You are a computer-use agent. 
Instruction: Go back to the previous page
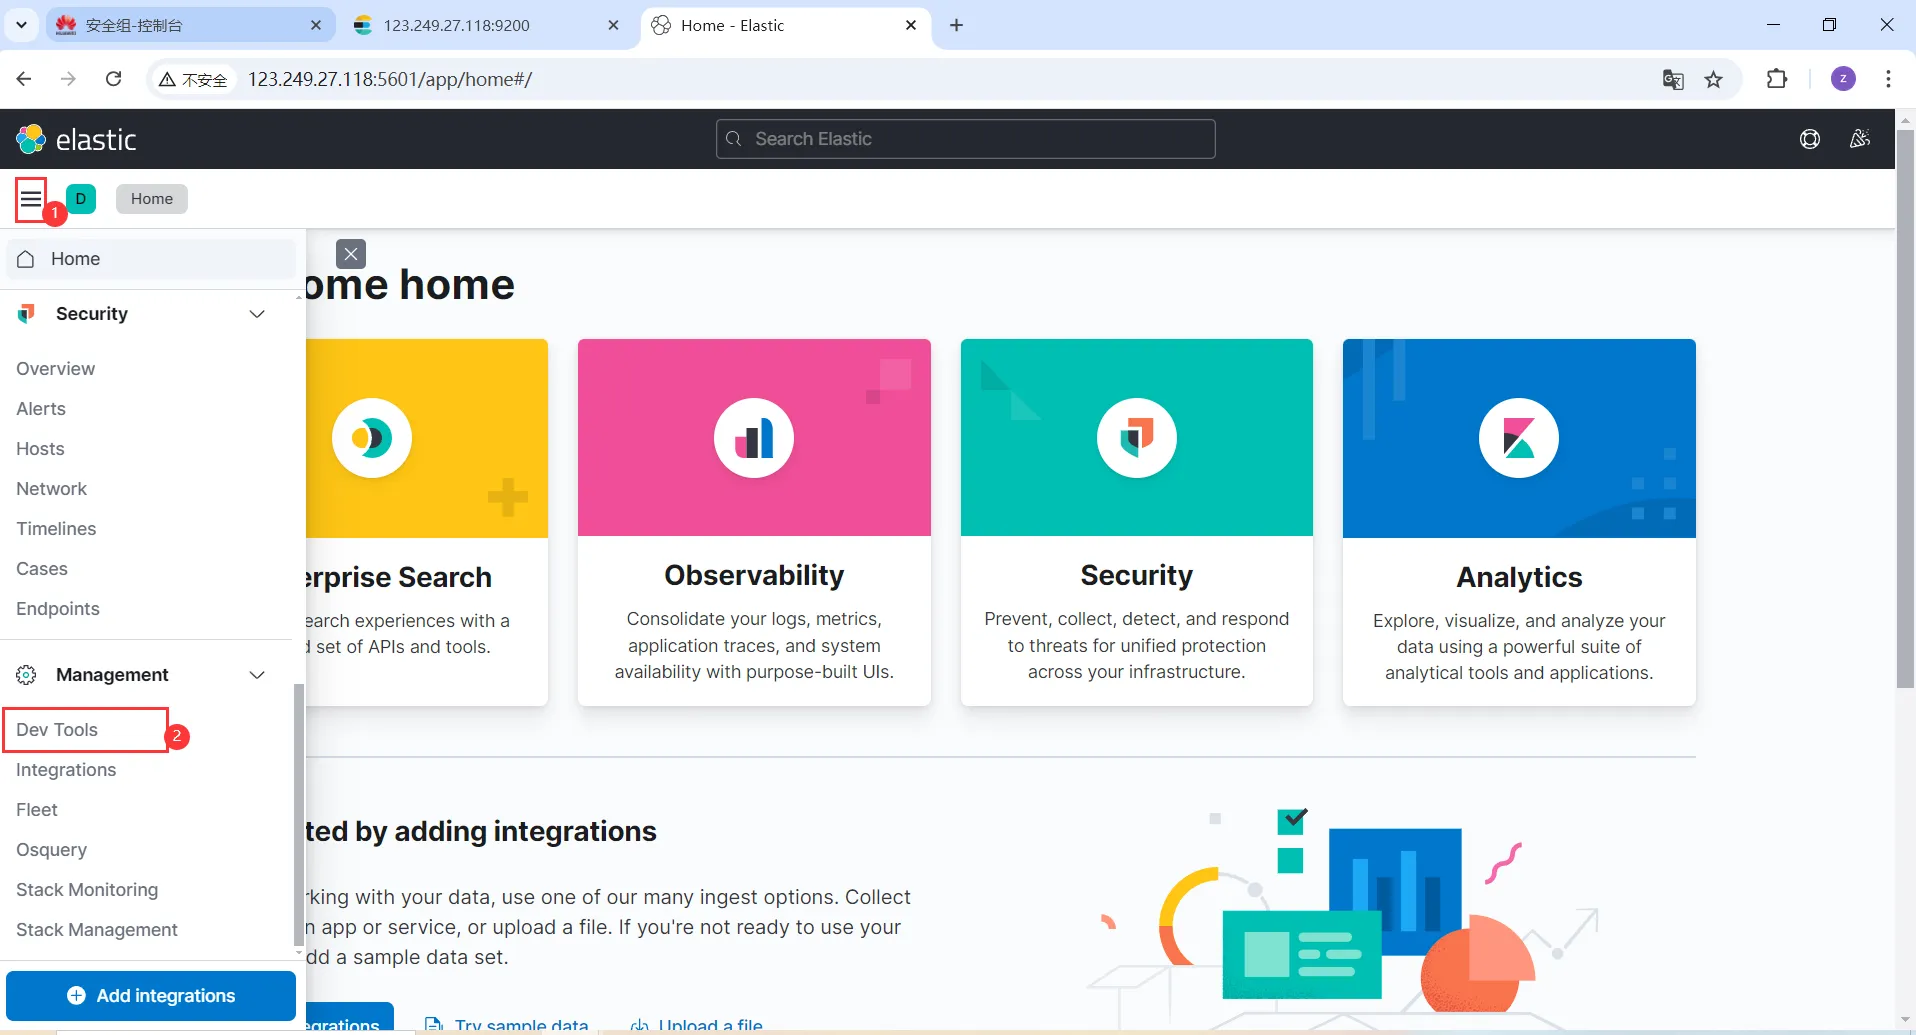point(25,79)
